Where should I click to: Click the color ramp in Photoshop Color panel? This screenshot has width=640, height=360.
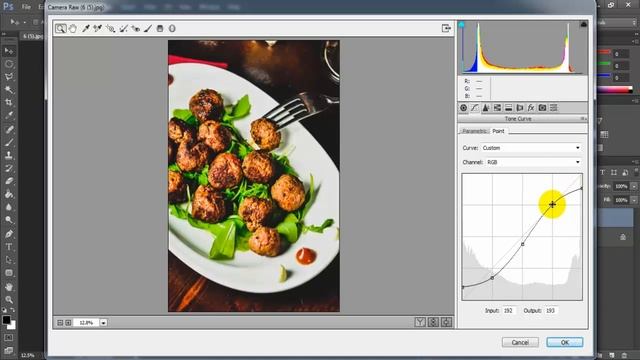pos(615,90)
